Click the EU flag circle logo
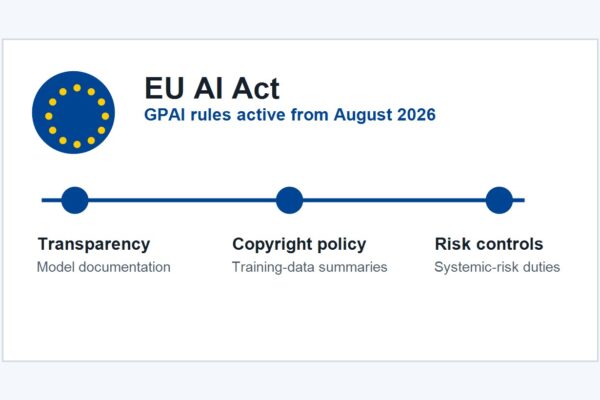 pos(73,113)
